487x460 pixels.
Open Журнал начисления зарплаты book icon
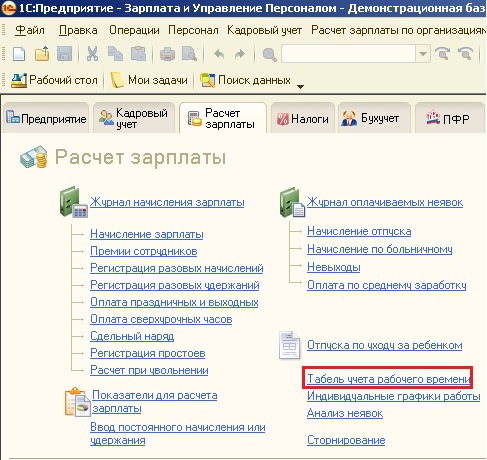[73, 202]
